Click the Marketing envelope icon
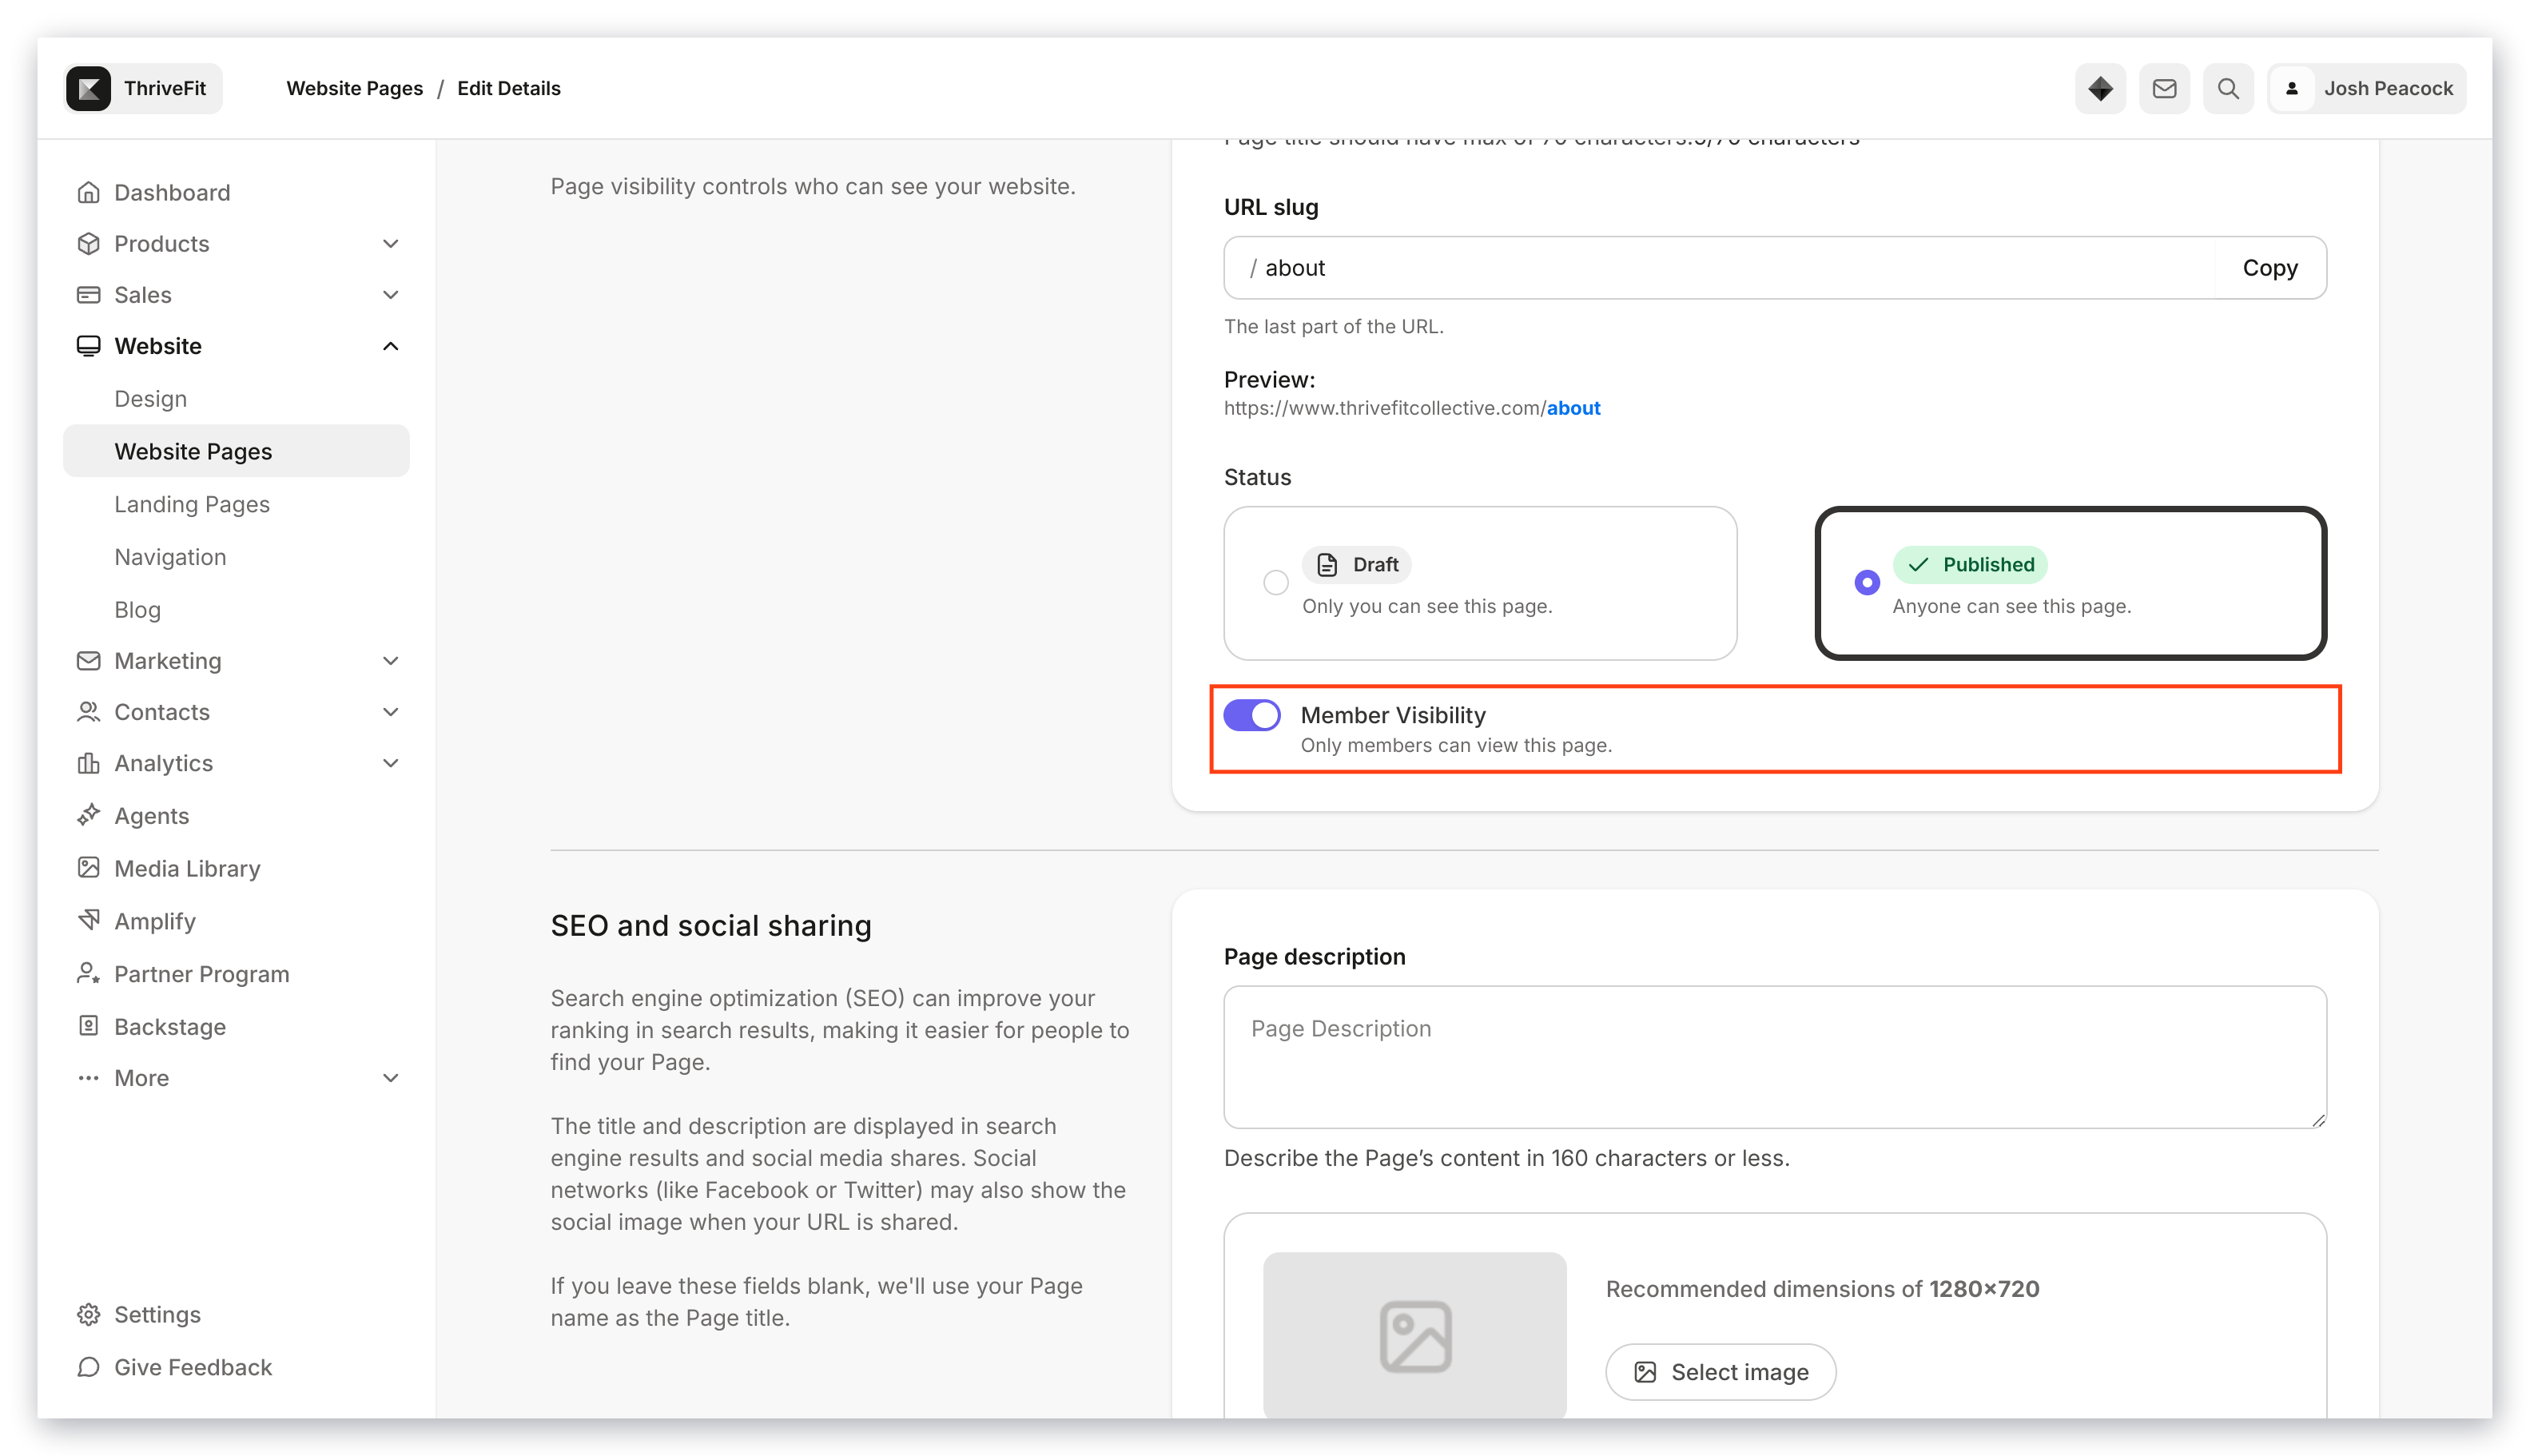The height and width of the screenshot is (1456, 2530). pos(89,660)
